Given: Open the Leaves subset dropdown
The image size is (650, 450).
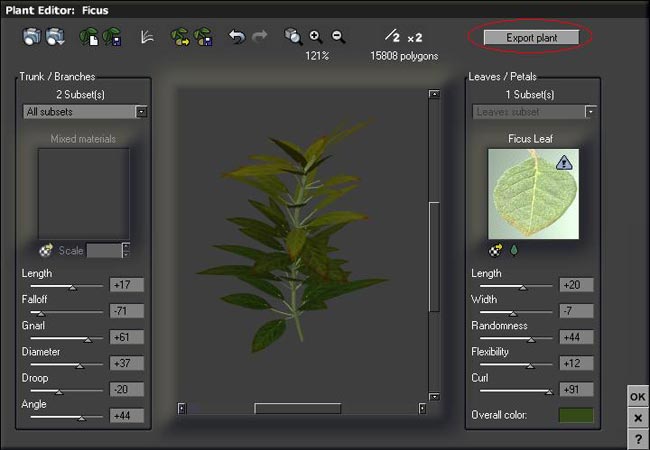Looking at the screenshot, I should (x=591, y=112).
